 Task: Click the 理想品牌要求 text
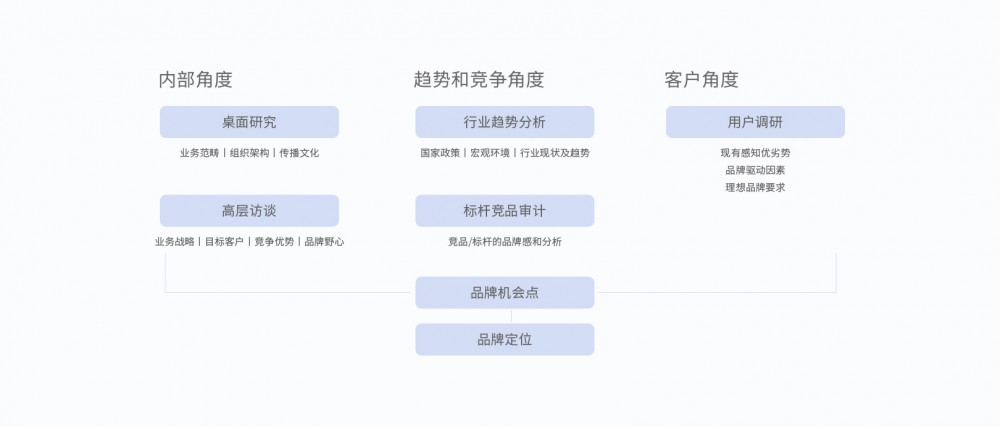pos(755,187)
